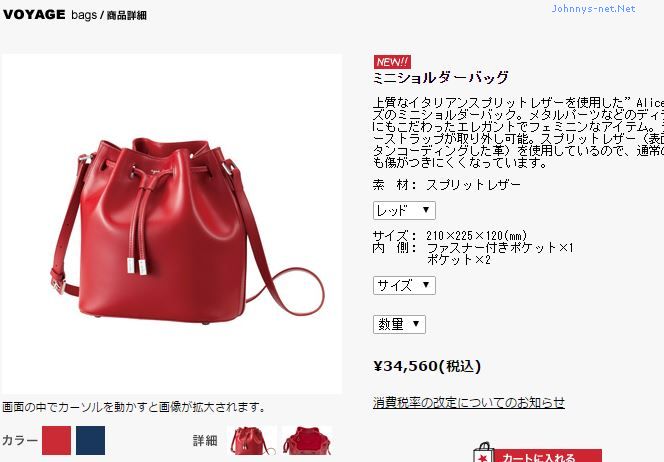Open the 数量 quantity dropdown
The height and width of the screenshot is (462, 664).
[399, 324]
